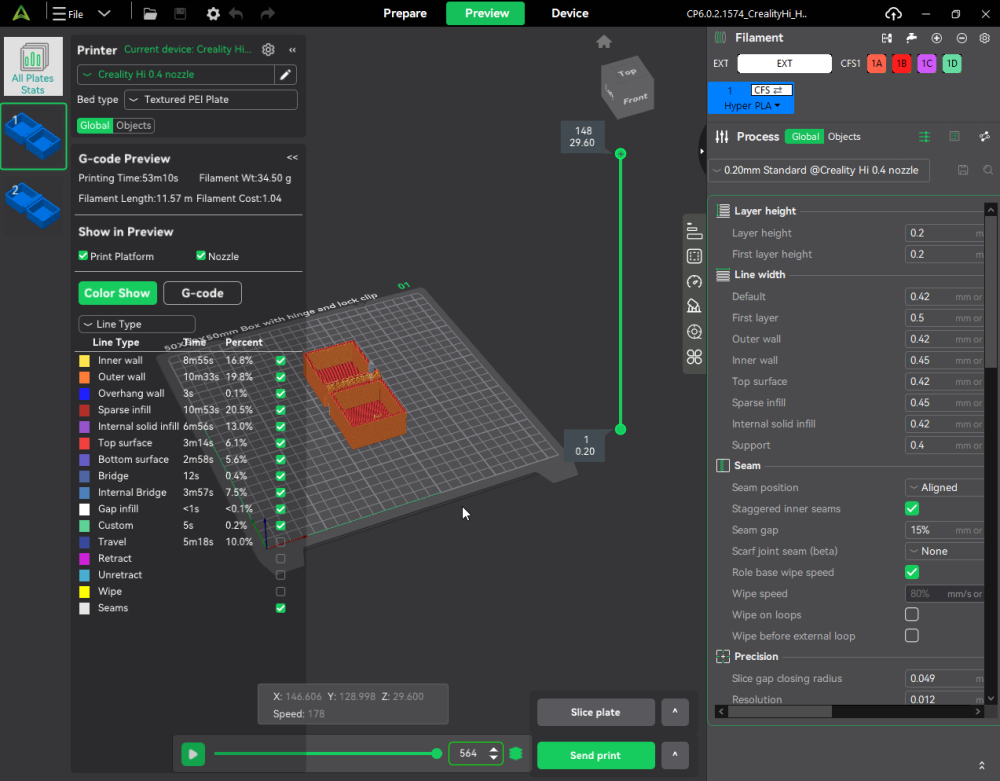Click the flush volumes icon in Filament header
The height and width of the screenshot is (781, 1000).
pyautogui.click(x=911, y=38)
